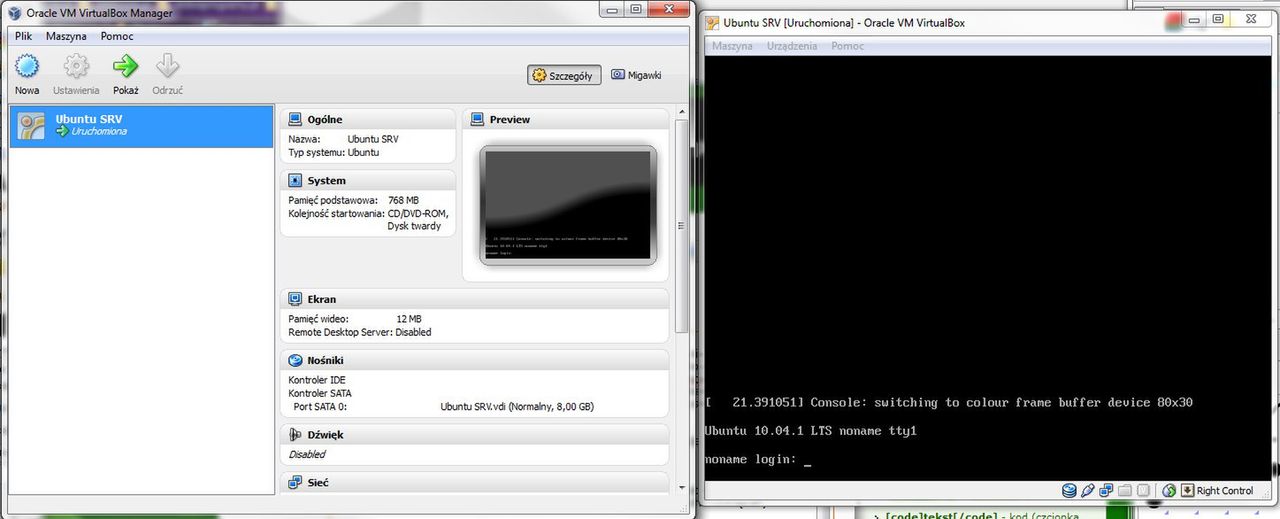The height and width of the screenshot is (519, 1280).
Task: Click the Ekran display icon
Action: coord(295,299)
